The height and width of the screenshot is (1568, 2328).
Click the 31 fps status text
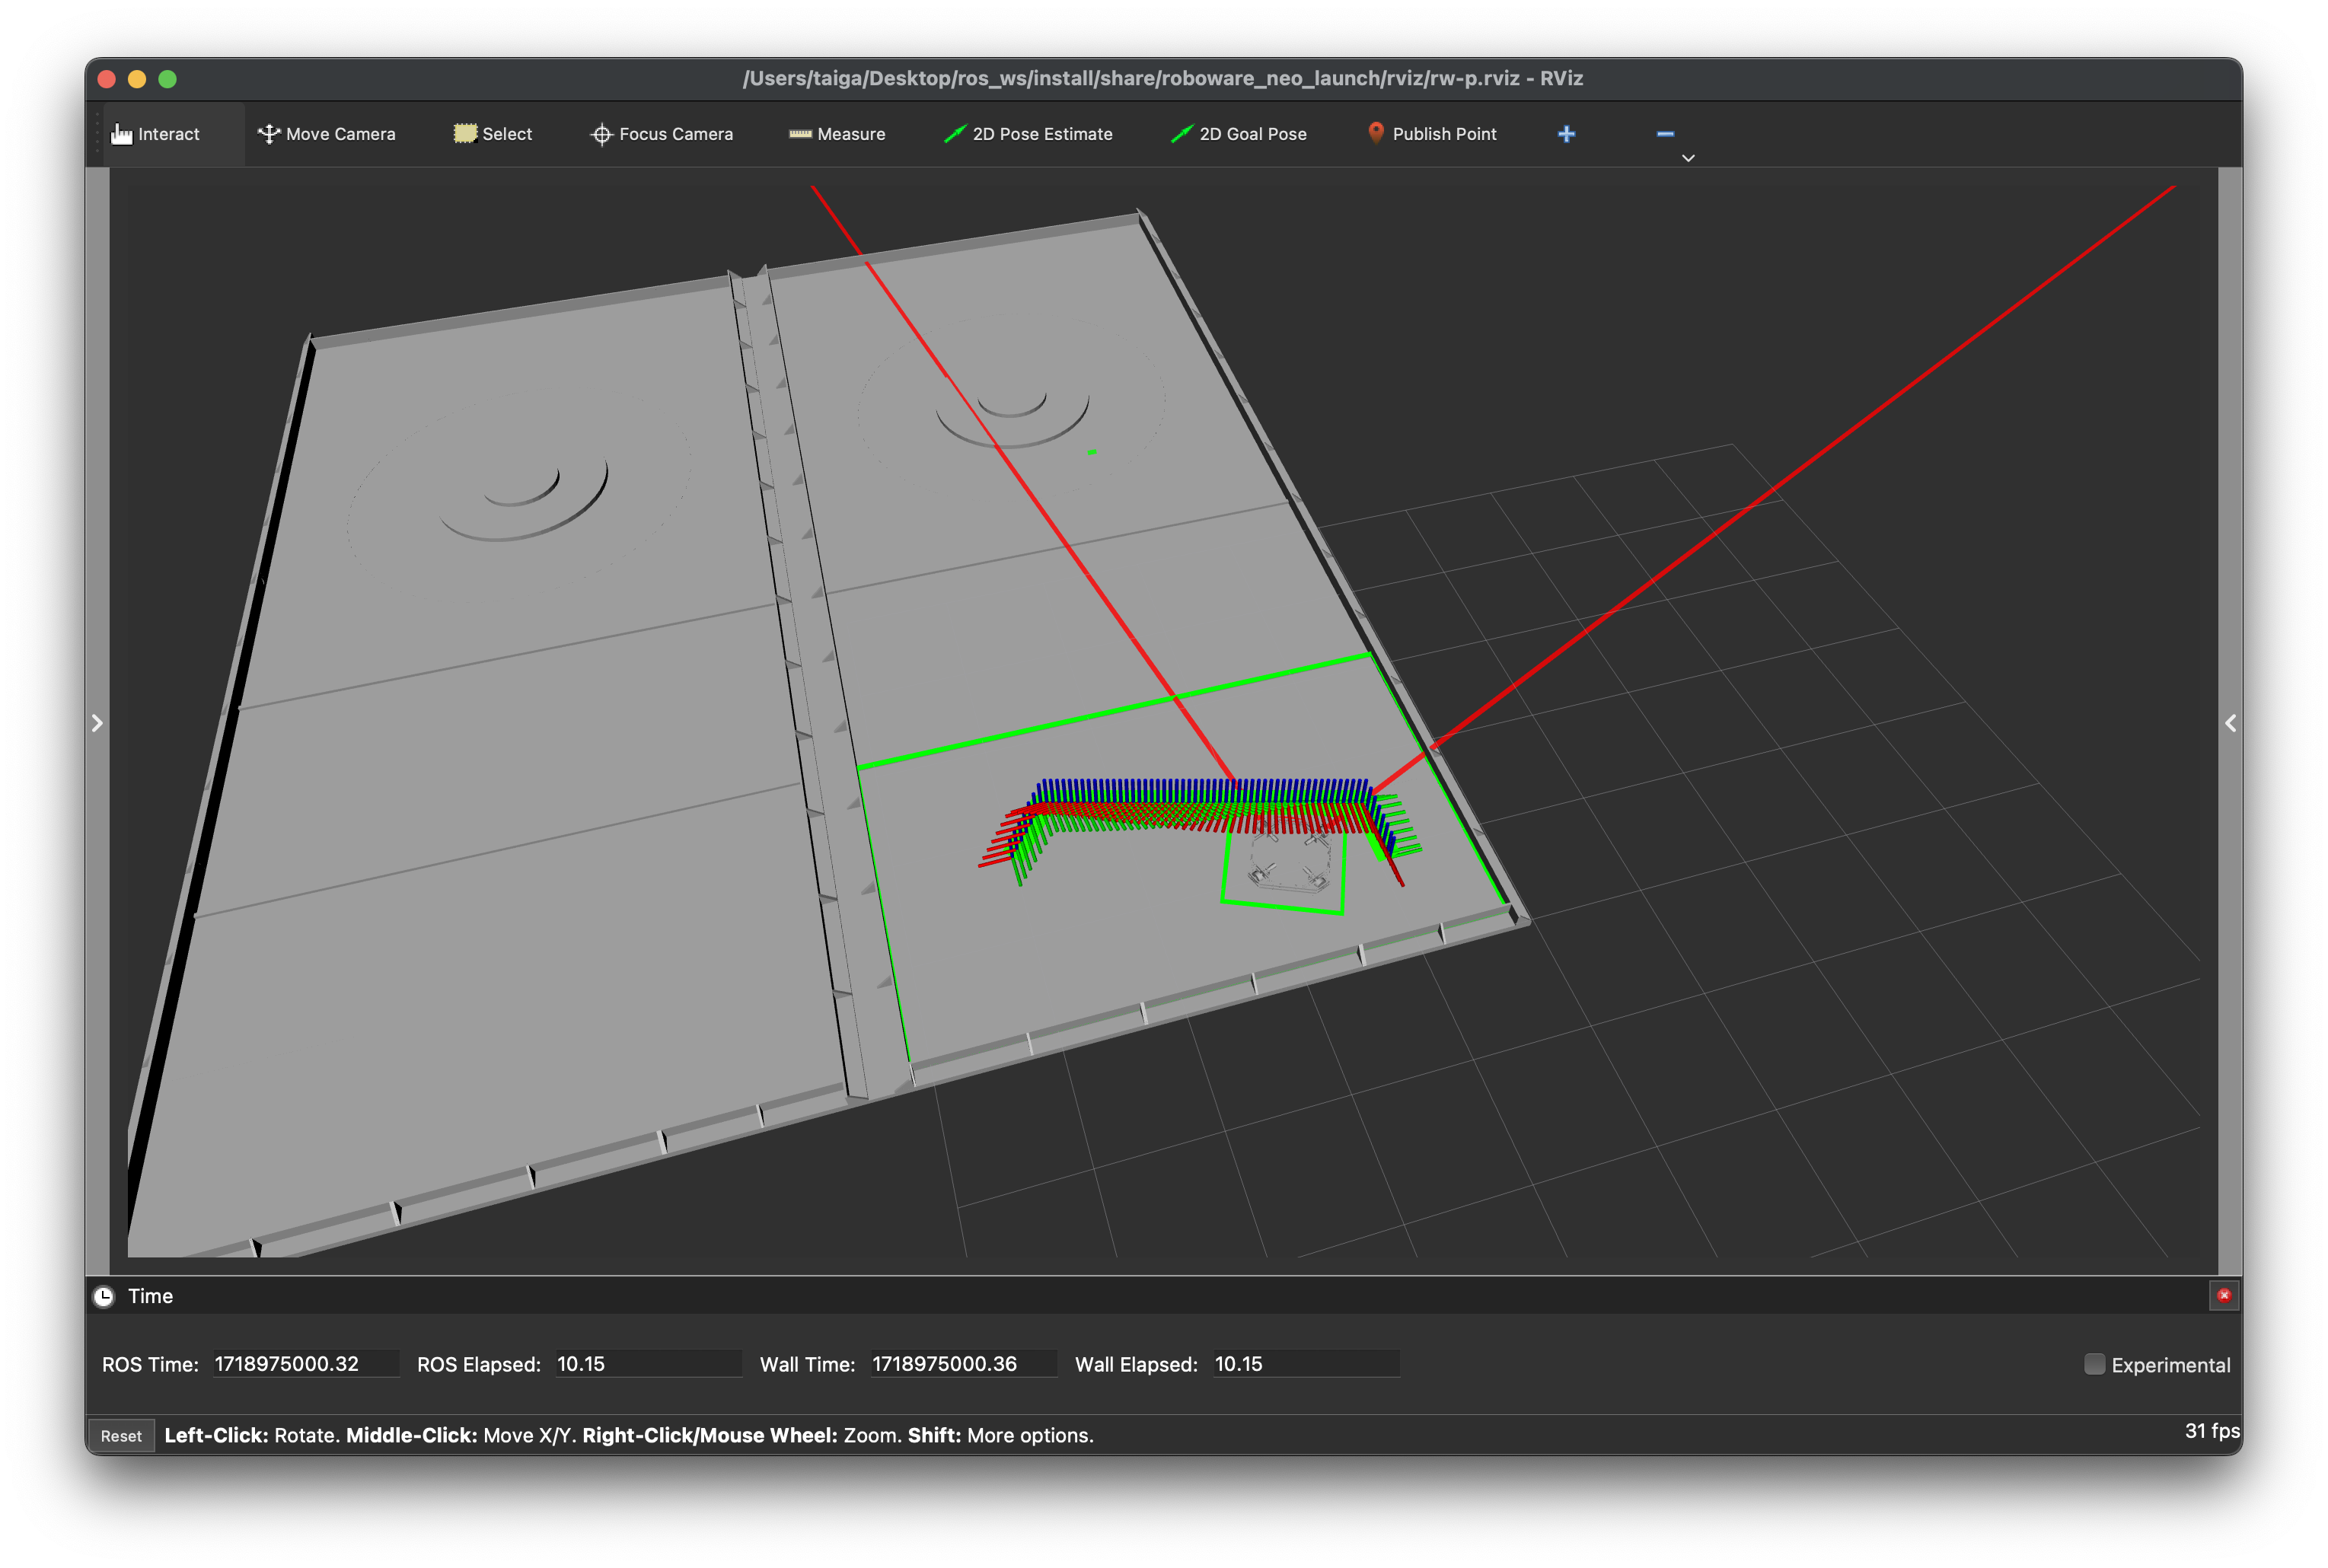pos(2211,1431)
